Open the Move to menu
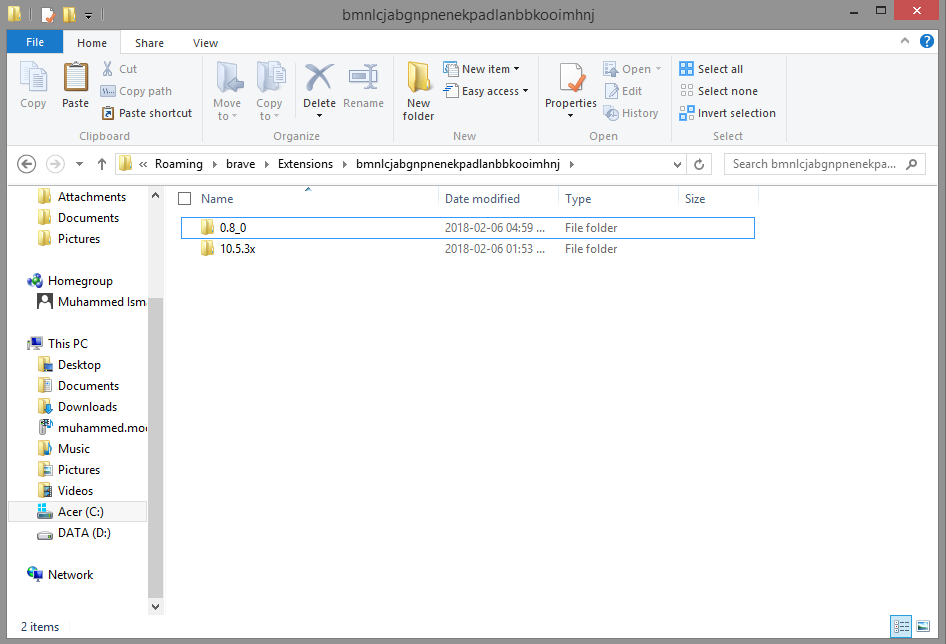946x644 pixels. (x=227, y=91)
